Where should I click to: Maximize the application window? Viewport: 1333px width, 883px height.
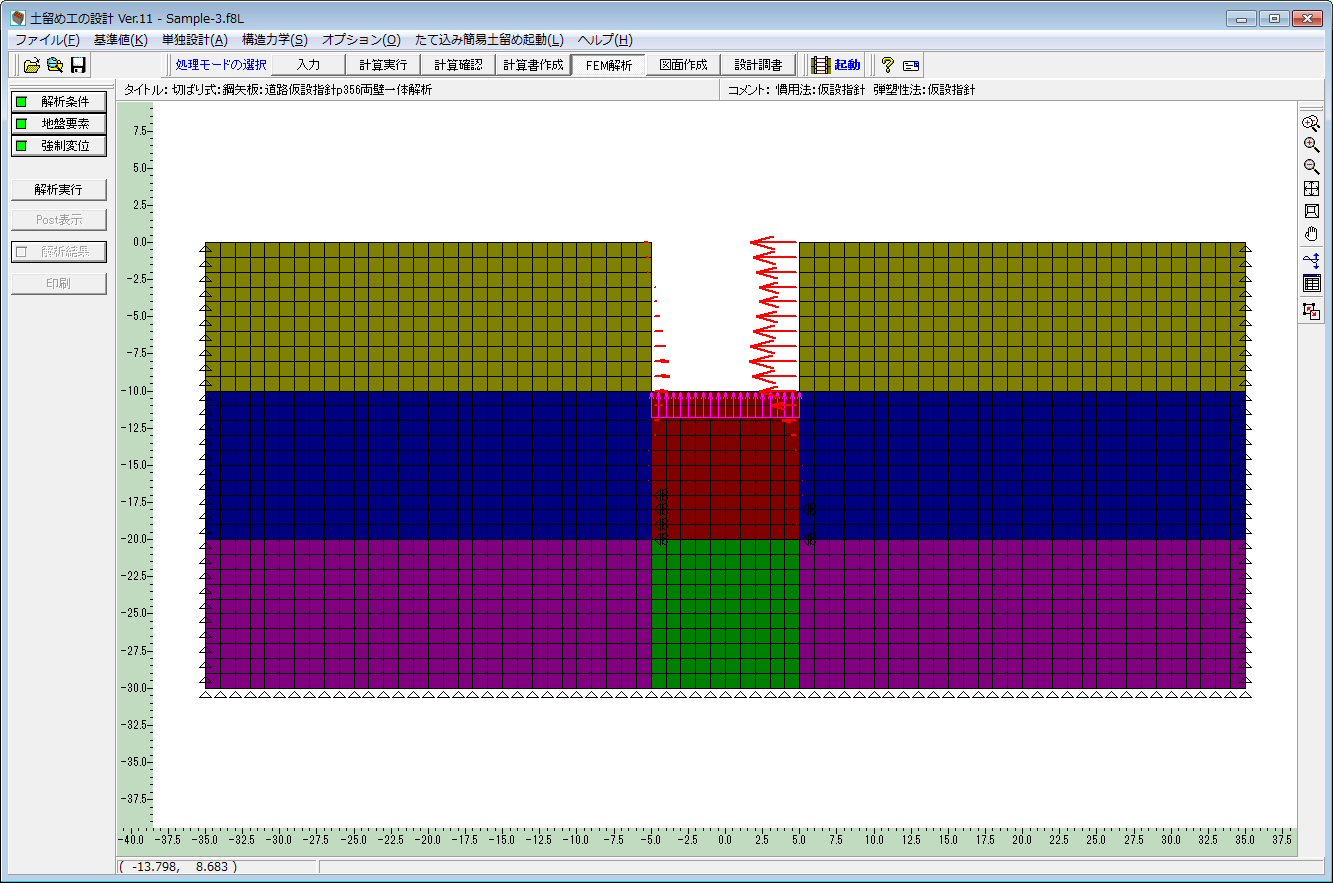(1274, 18)
